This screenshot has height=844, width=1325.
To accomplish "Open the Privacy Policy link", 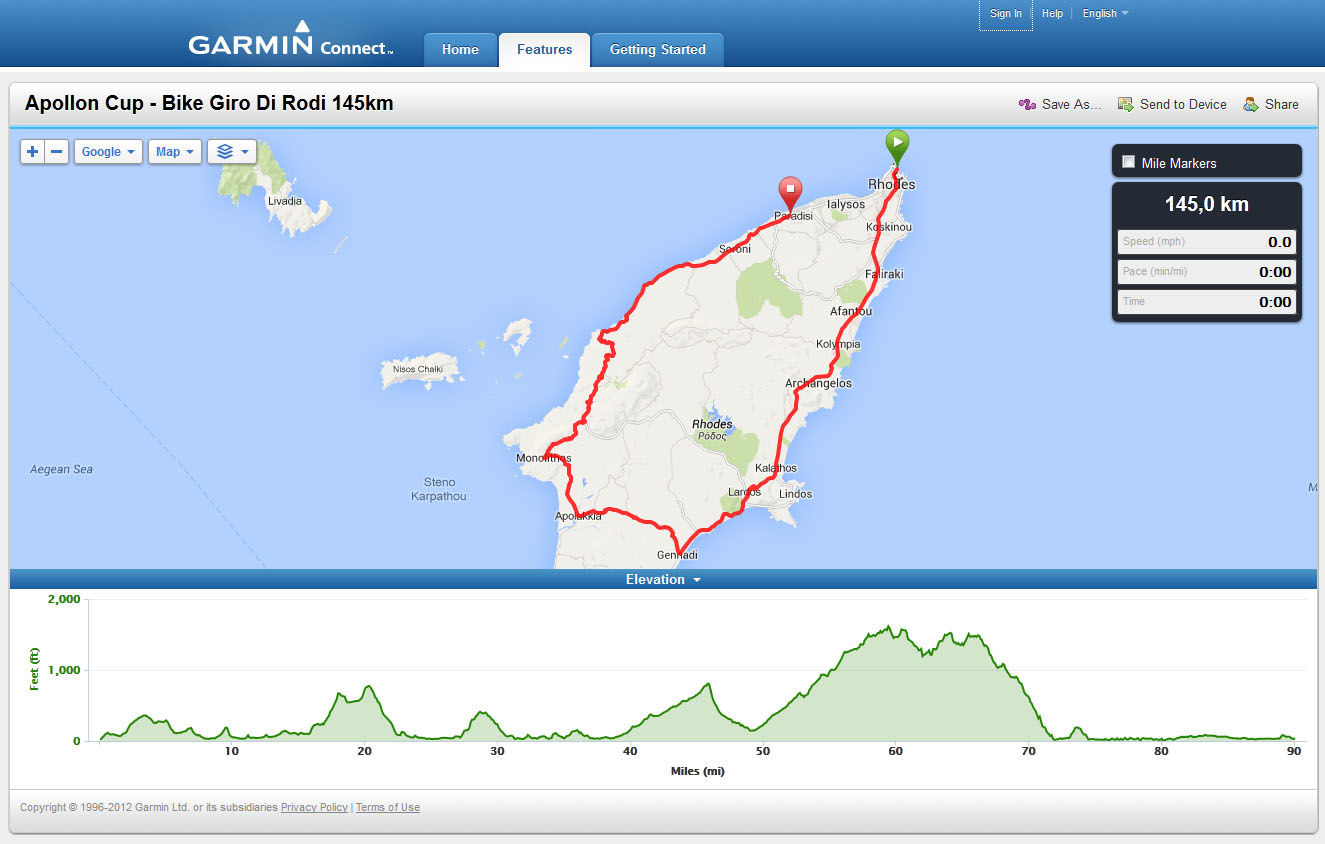I will 314,807.
